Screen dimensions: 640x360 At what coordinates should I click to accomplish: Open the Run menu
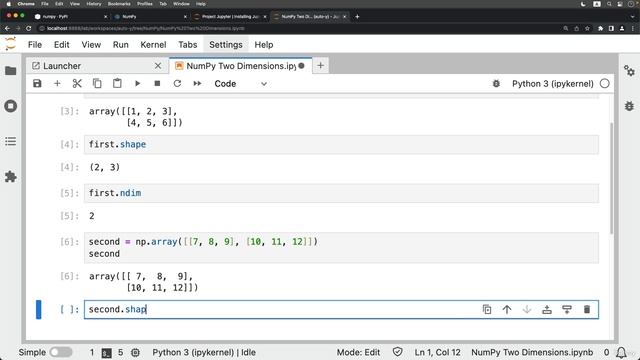pos(121,45)
